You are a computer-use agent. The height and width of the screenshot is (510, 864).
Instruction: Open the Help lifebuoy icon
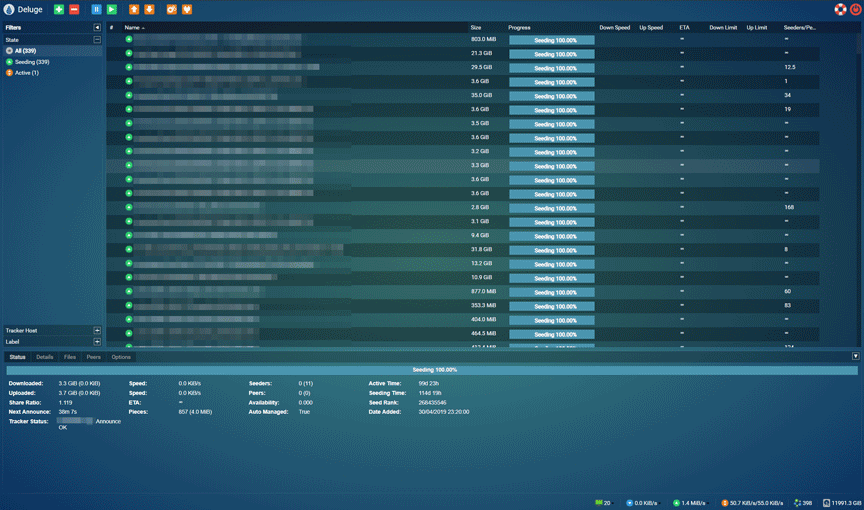[x=840, y=9]
